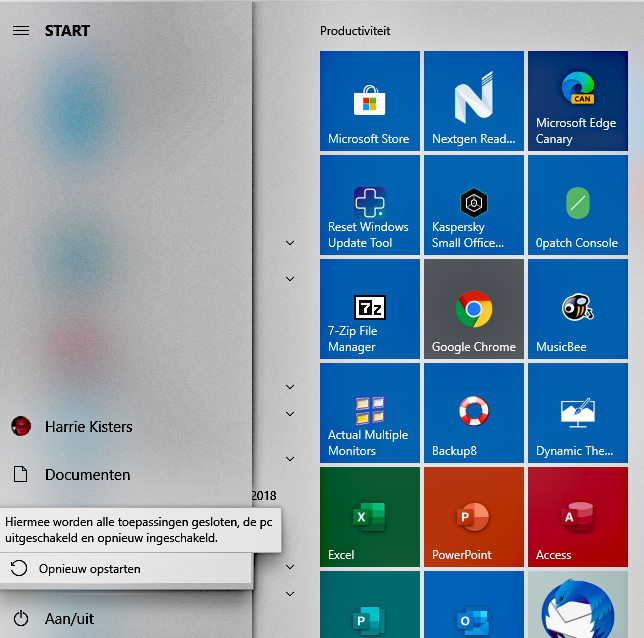Launch Access database tile
Screen dimensions: 644x638
pyautogui.click(x=577, y=516)
